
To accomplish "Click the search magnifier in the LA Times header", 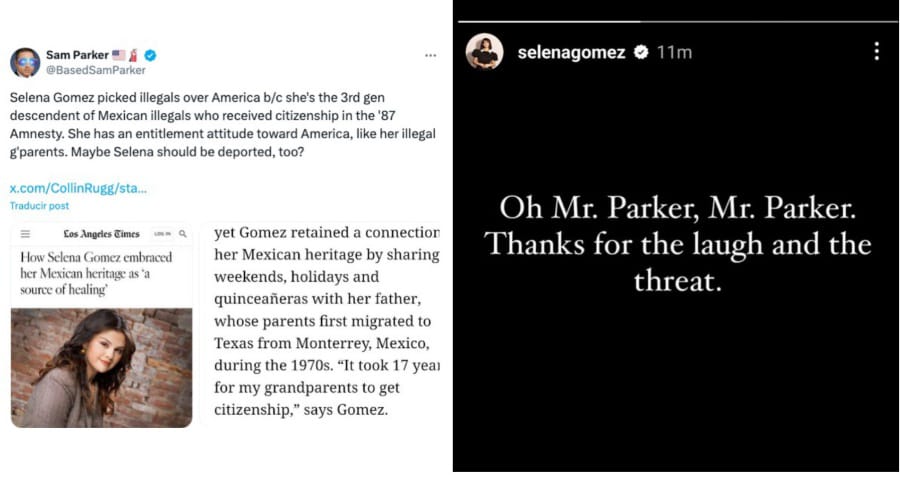I will pyautogui.click(x=183, y=234).
